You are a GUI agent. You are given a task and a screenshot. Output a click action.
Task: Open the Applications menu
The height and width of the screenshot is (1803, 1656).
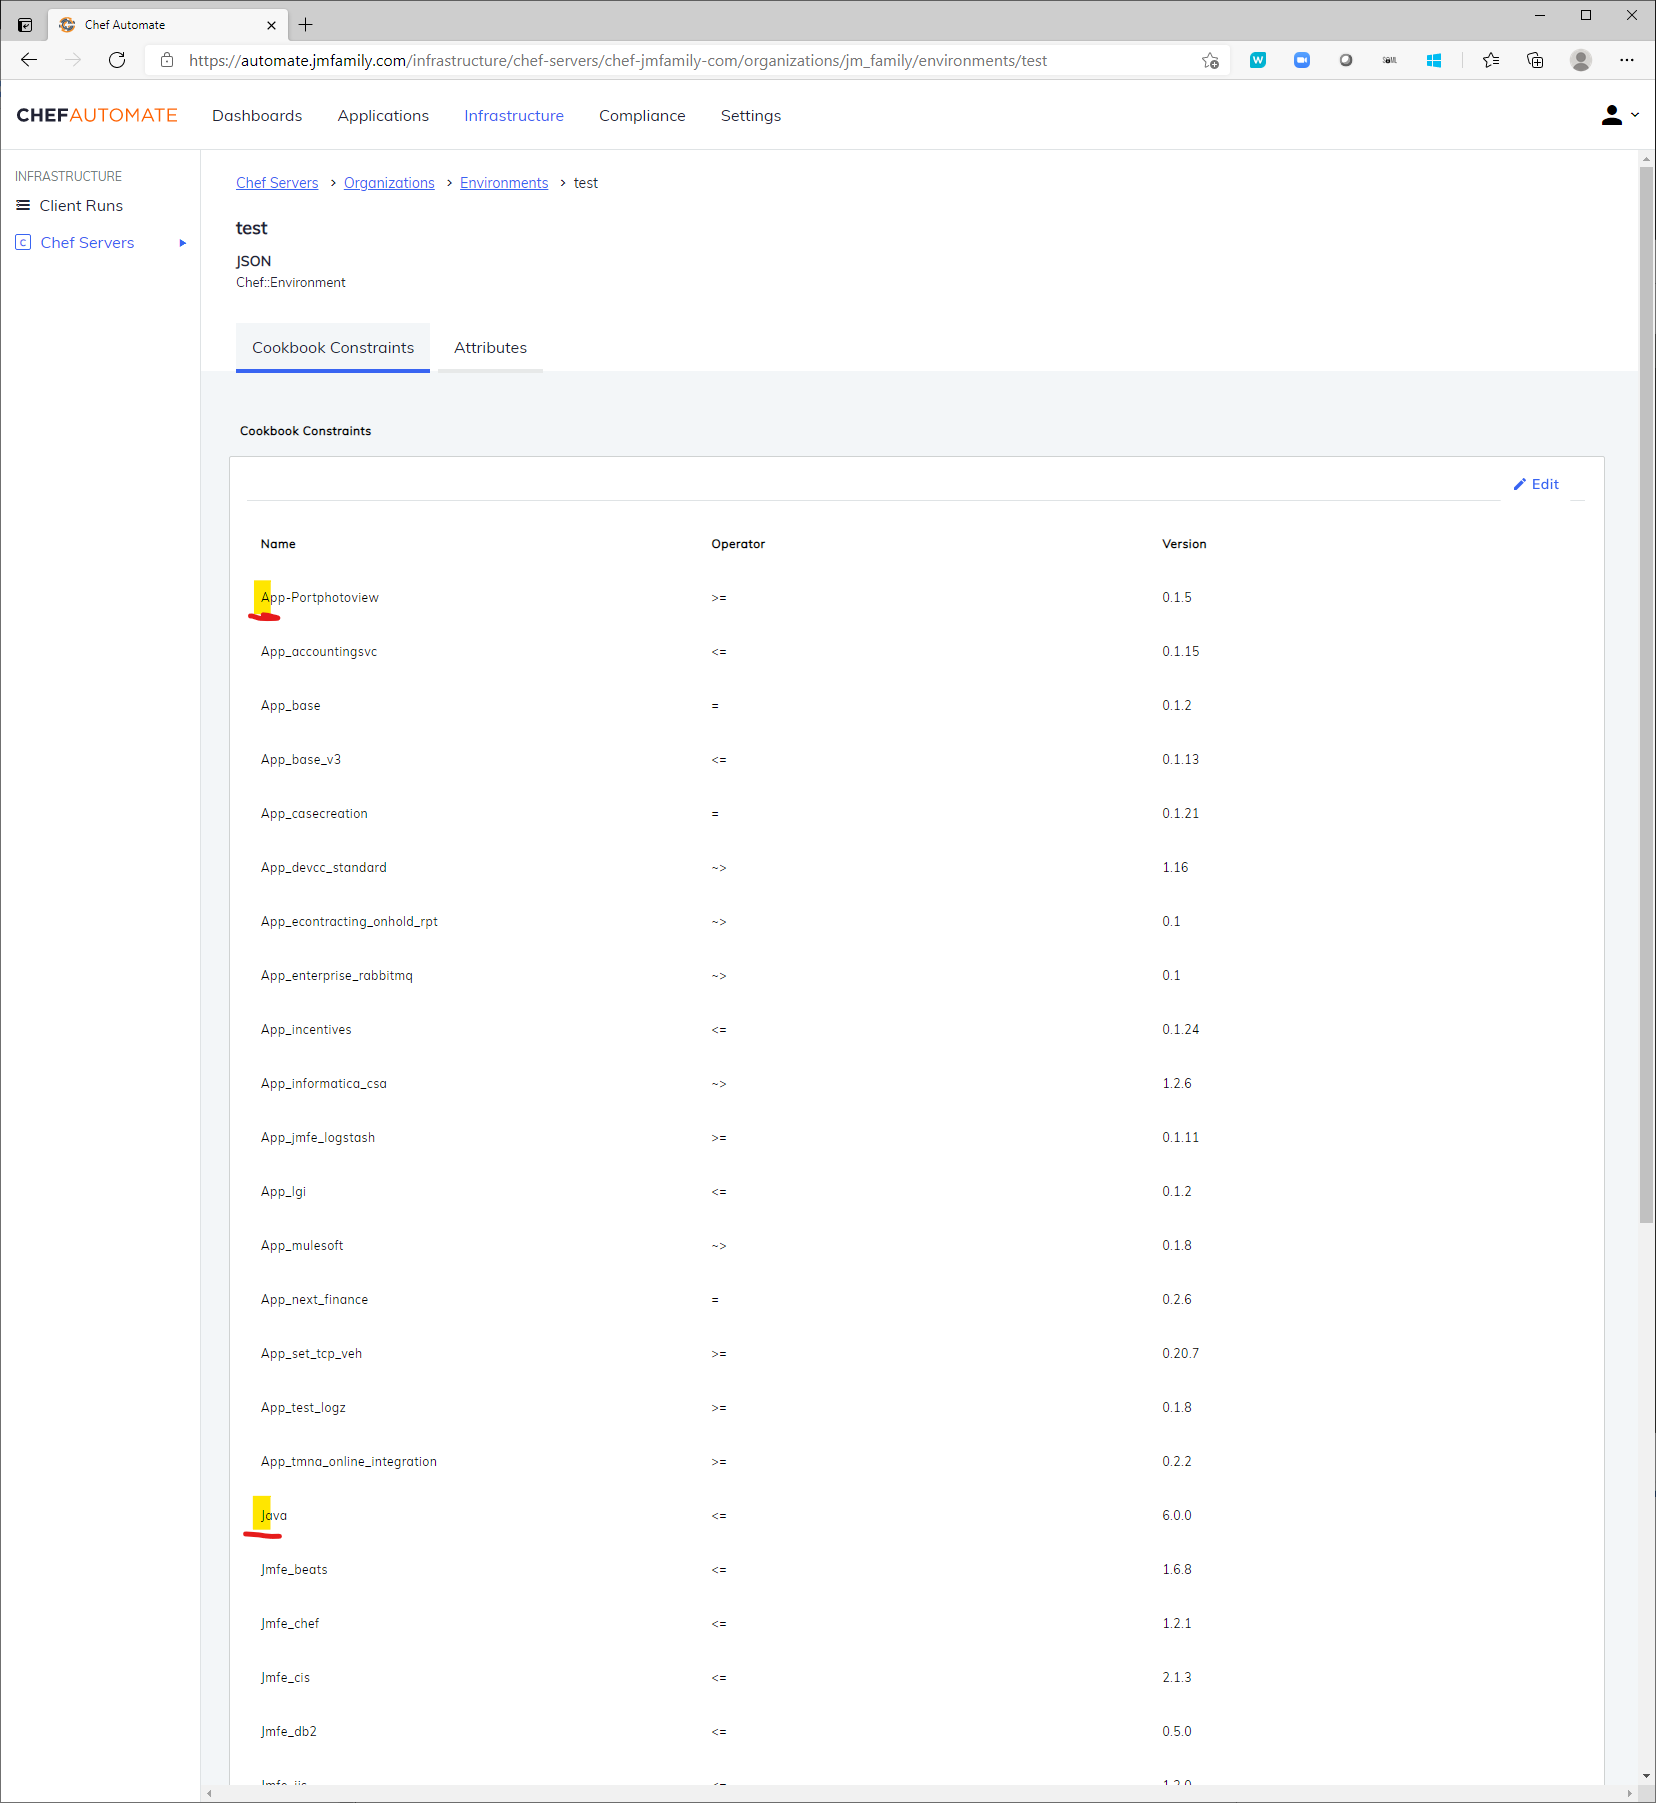click(383, 115)
